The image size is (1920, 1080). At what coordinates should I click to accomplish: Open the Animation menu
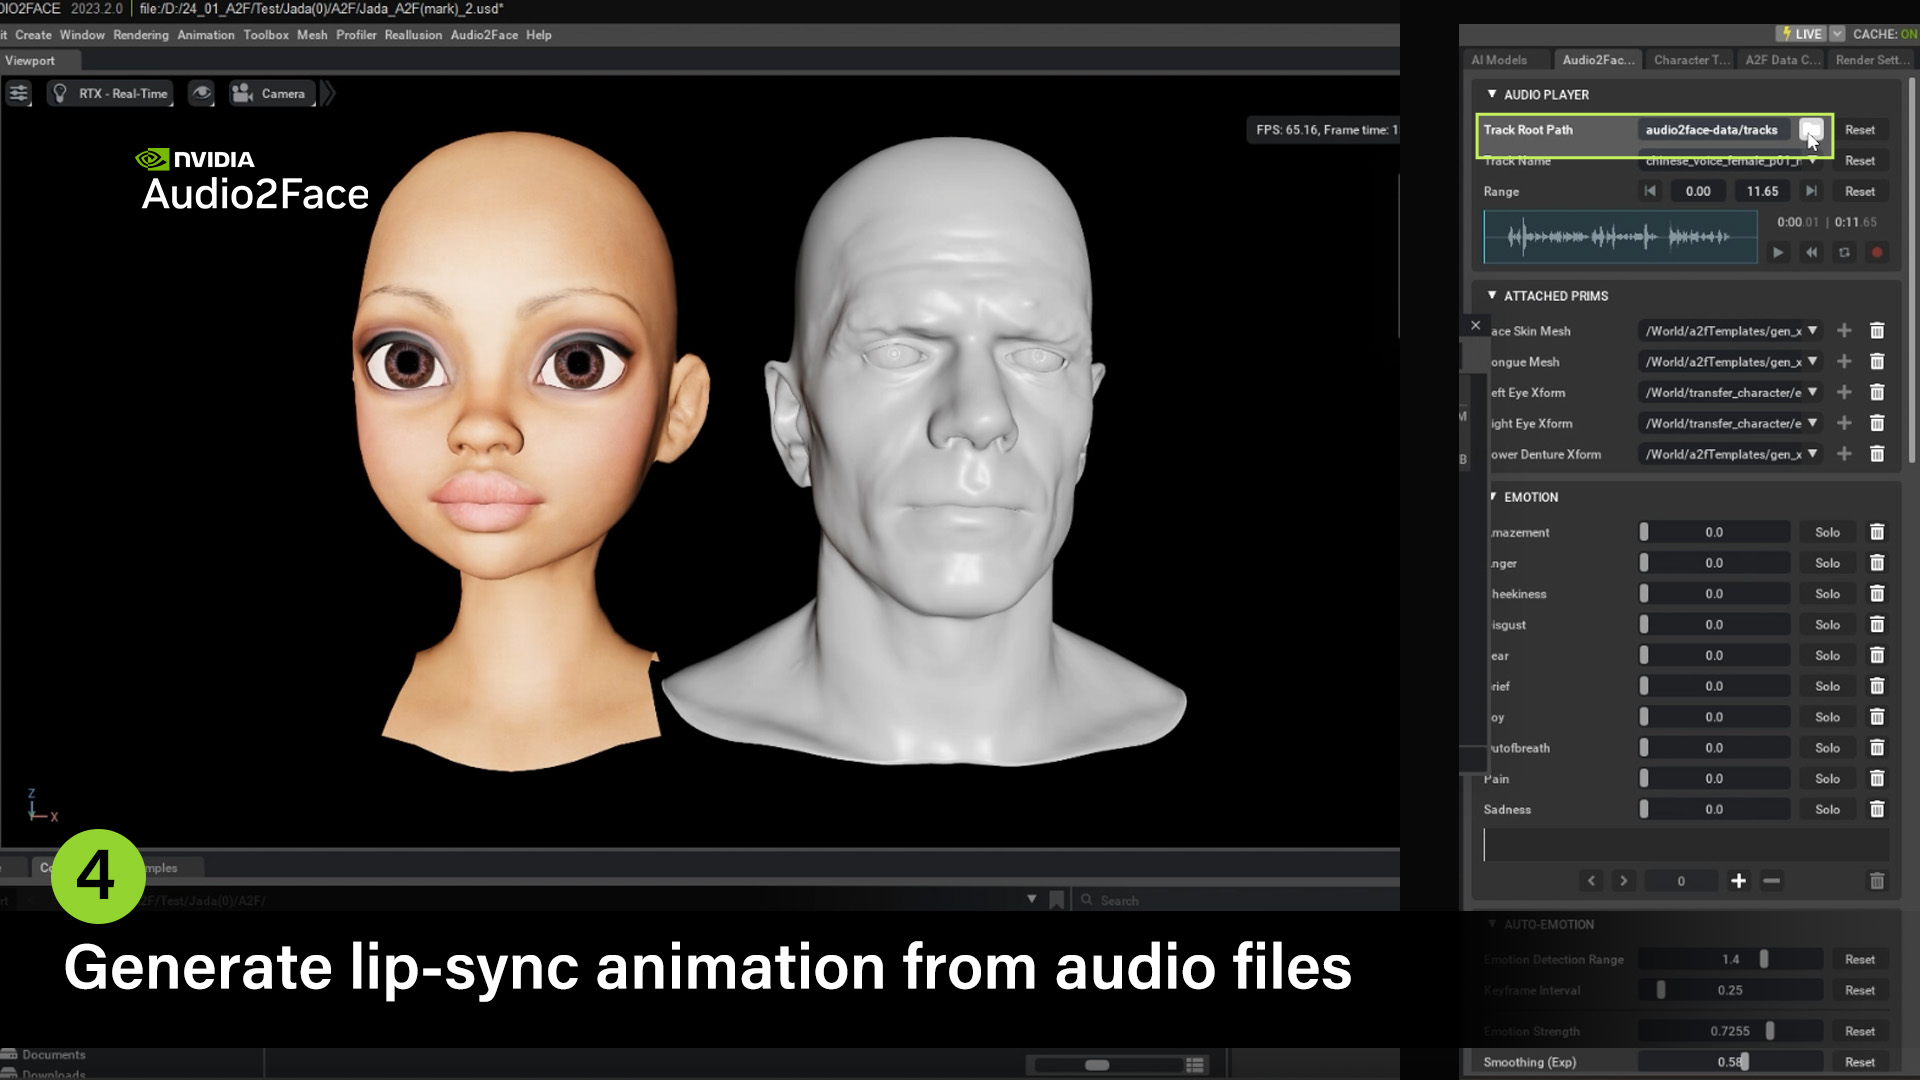click(x=206, y=34)
